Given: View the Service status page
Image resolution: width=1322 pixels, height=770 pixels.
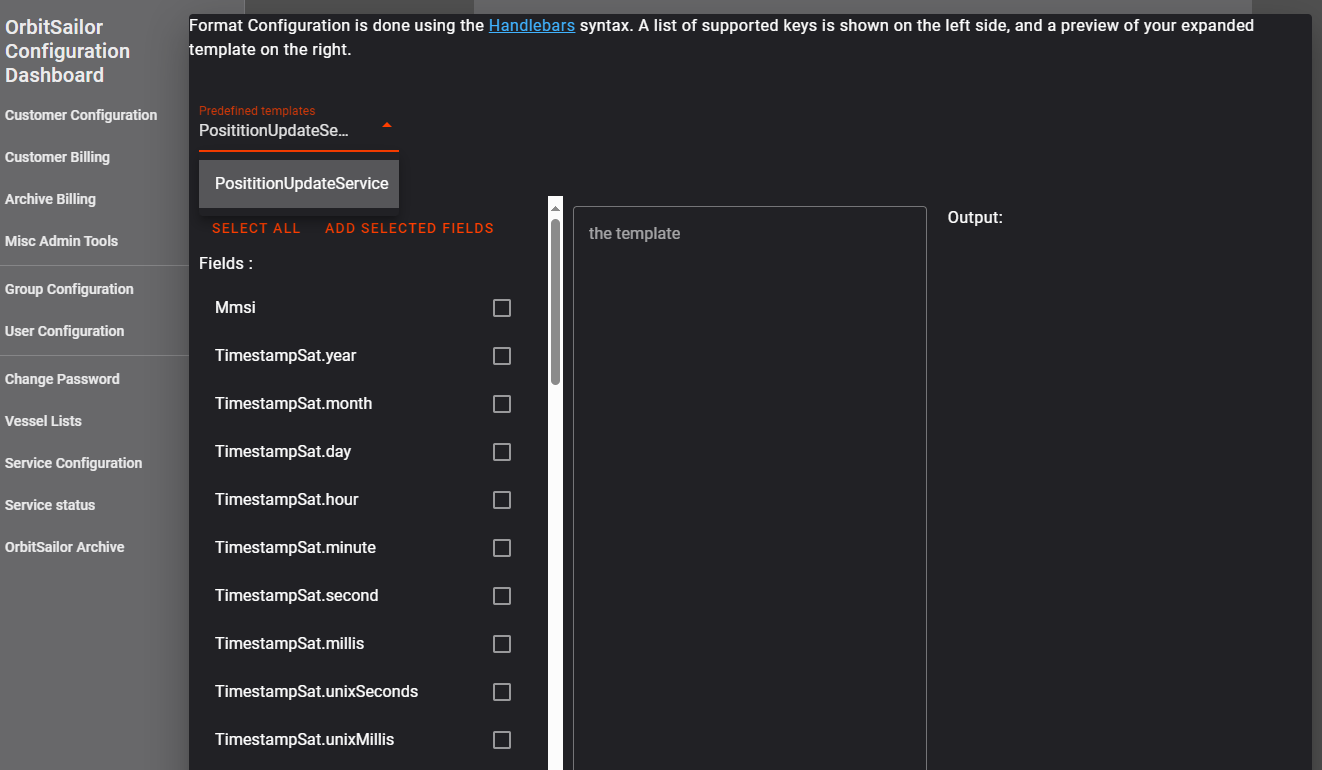Looking at the screenshot, I should pyautogui.click(x=50, y=505).
